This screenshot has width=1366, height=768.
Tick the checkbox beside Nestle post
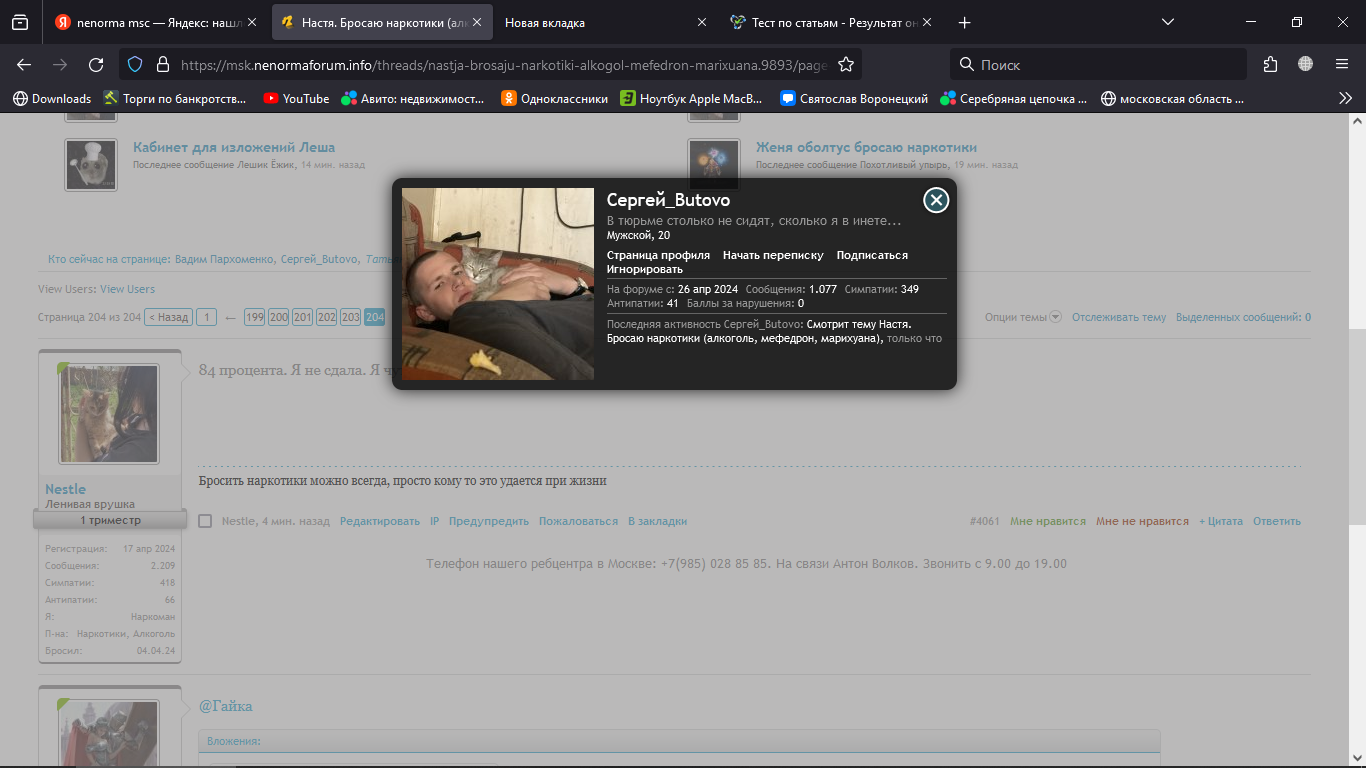coord(205,521)
